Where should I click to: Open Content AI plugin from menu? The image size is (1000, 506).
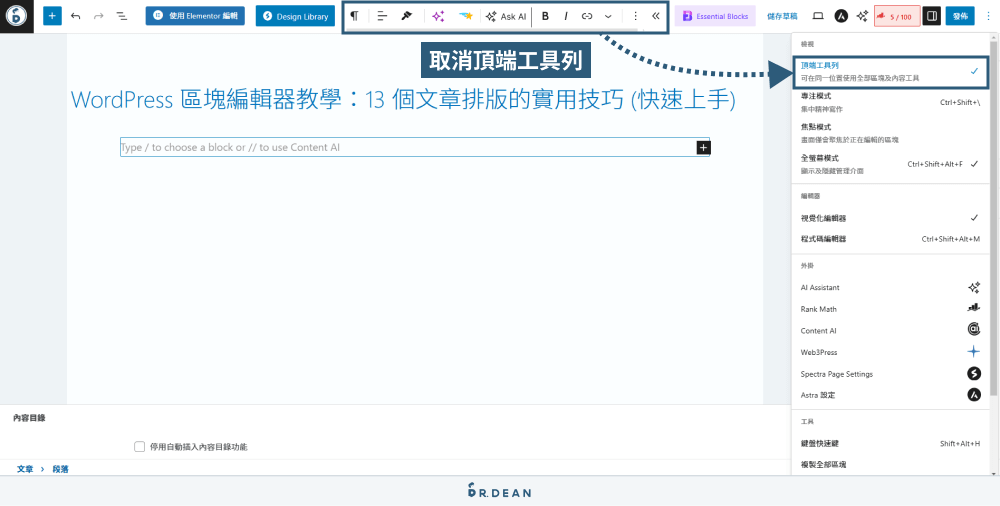pyautogui.click(x=890, y=331)
